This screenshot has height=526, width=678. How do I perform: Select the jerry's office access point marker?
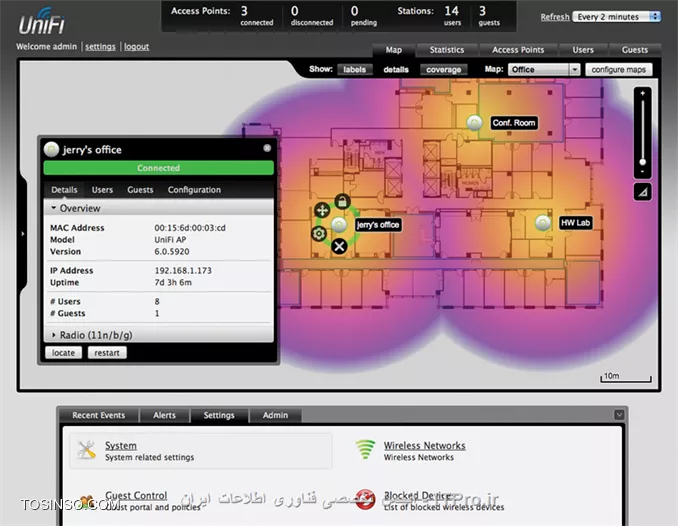tap(339, 225)
